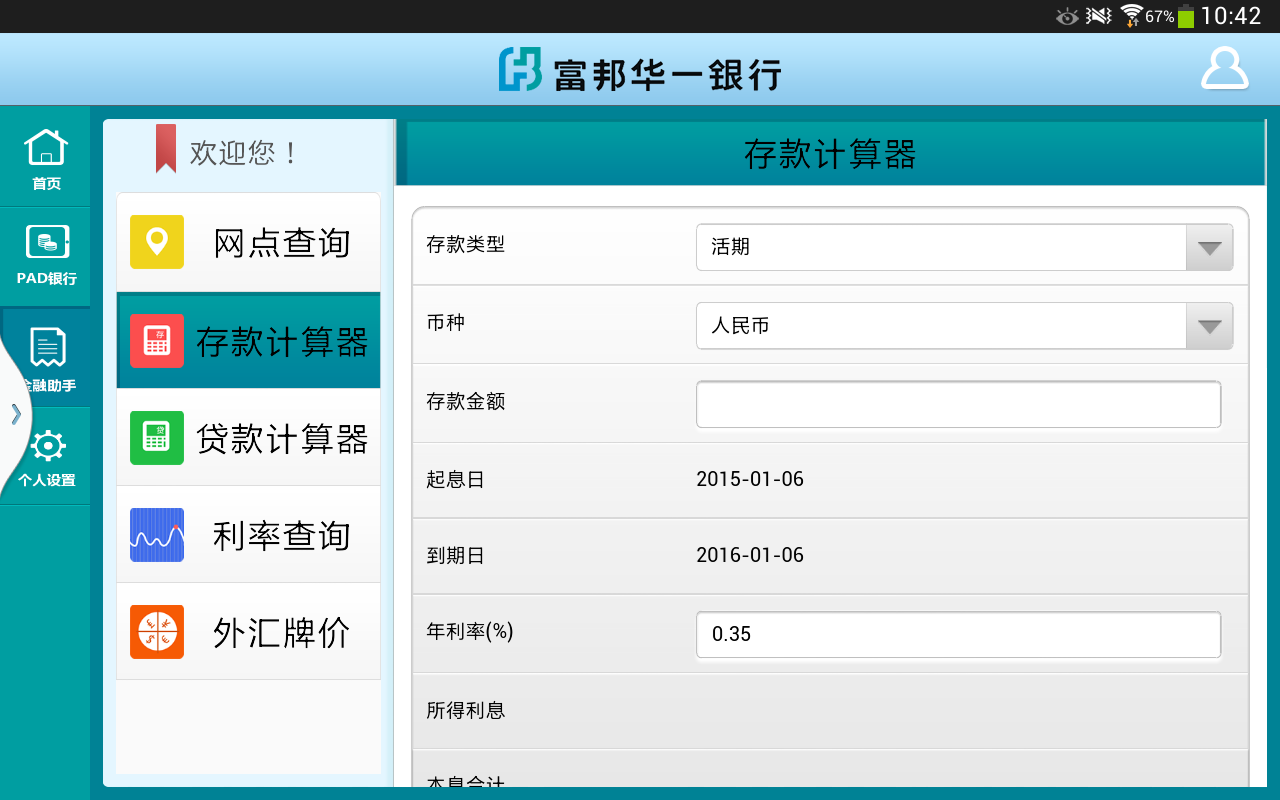The image size is (1280, 800).
Task: Open the user profile icon
Action: 1224,69
